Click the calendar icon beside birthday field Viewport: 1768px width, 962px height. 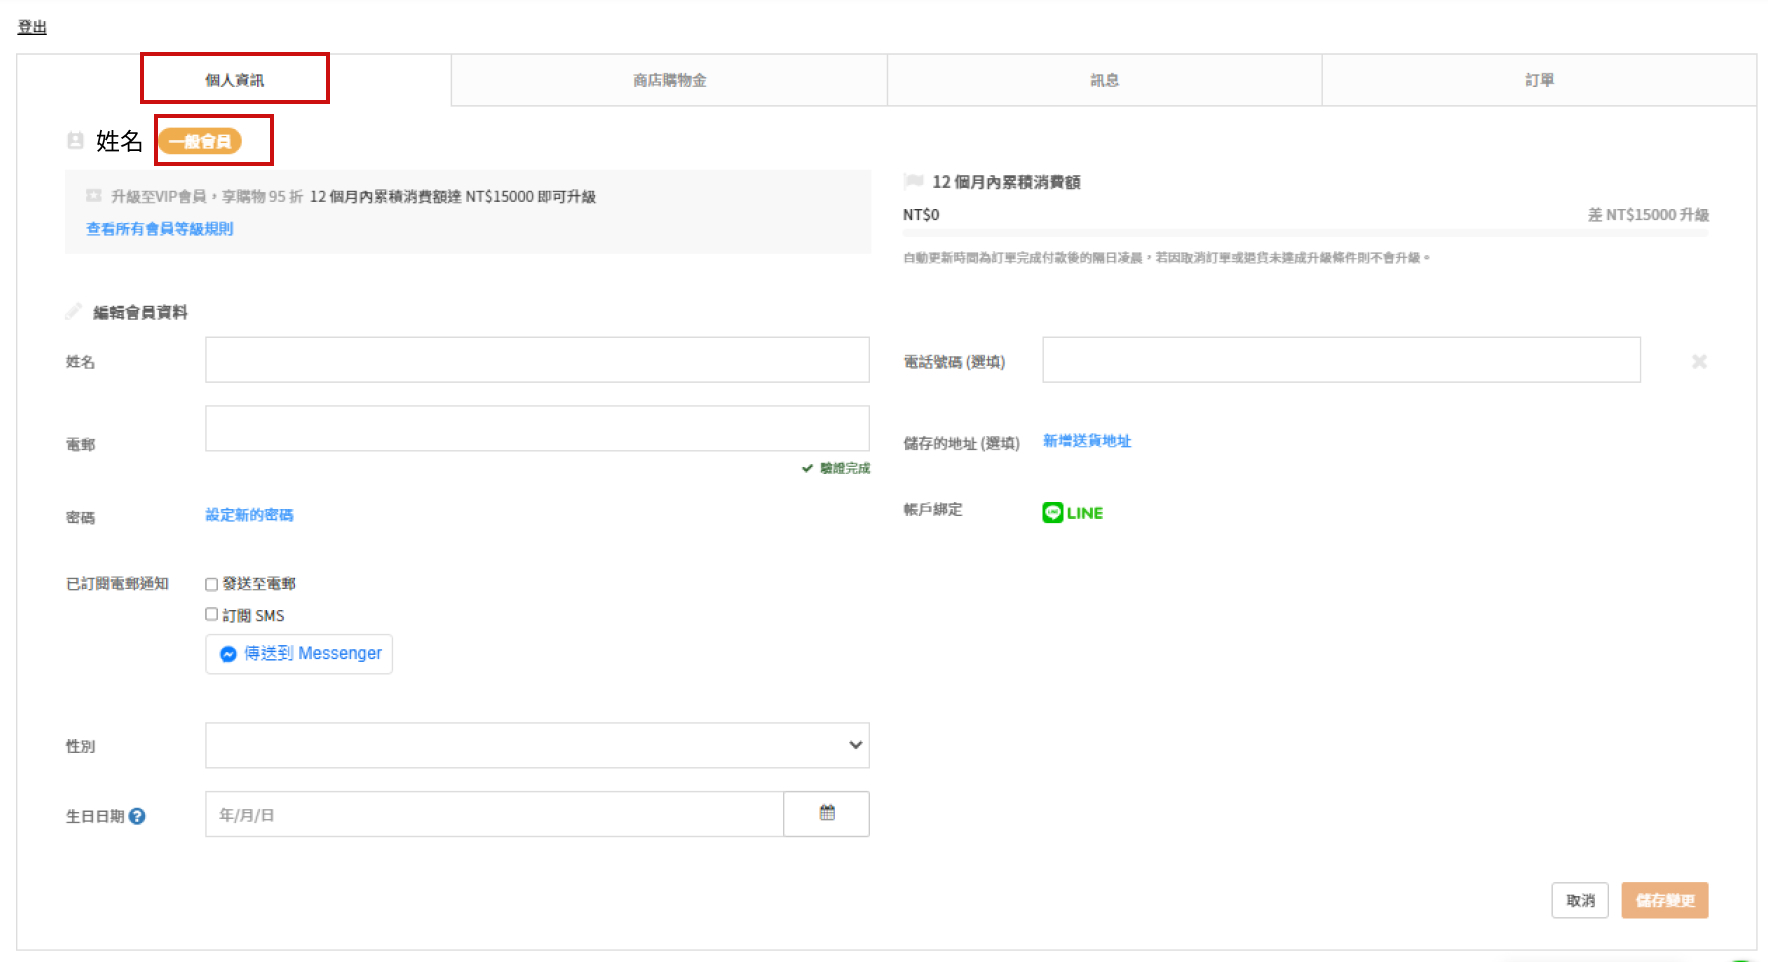pos(826,813)
